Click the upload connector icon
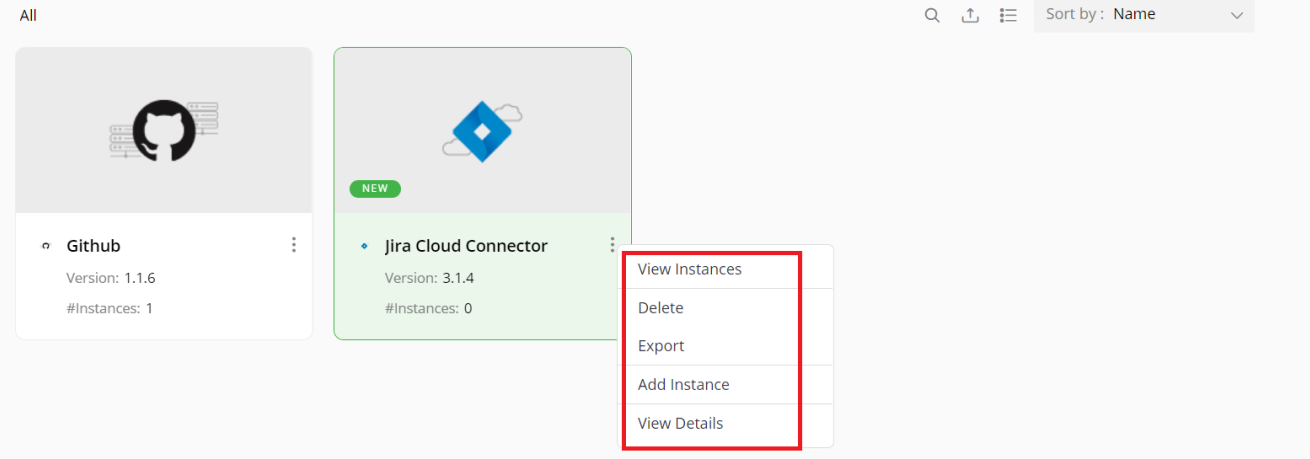1310x459 pixels. (x=970, y=15)
